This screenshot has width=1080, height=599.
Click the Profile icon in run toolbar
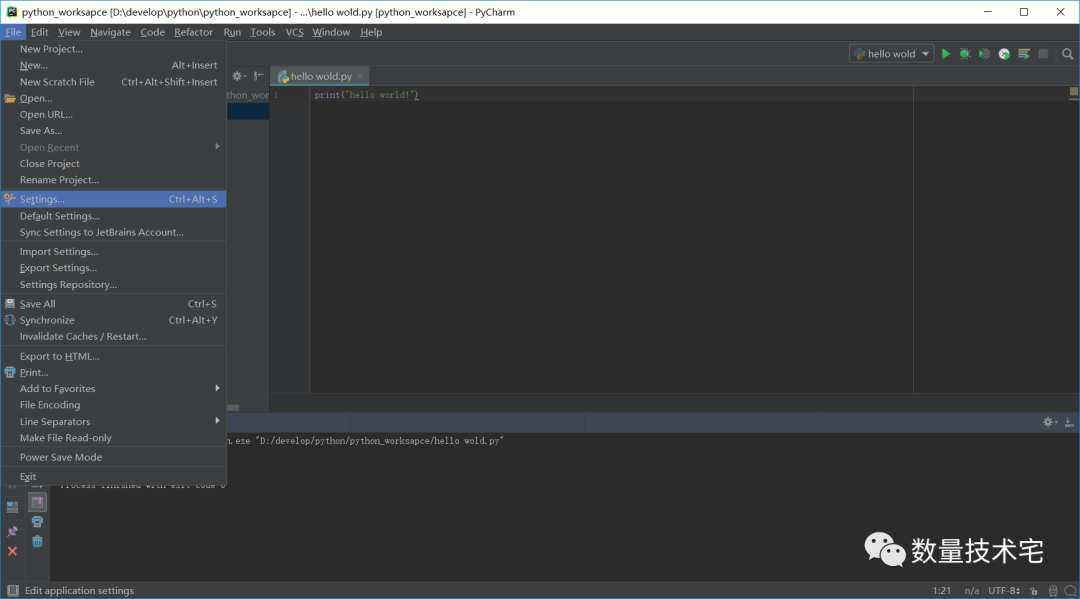[1004, 54]
